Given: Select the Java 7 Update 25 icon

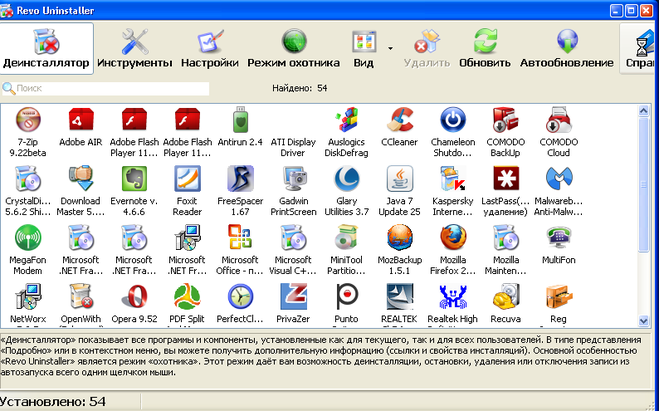Looking at the screenshot, I should pos(402,180).
